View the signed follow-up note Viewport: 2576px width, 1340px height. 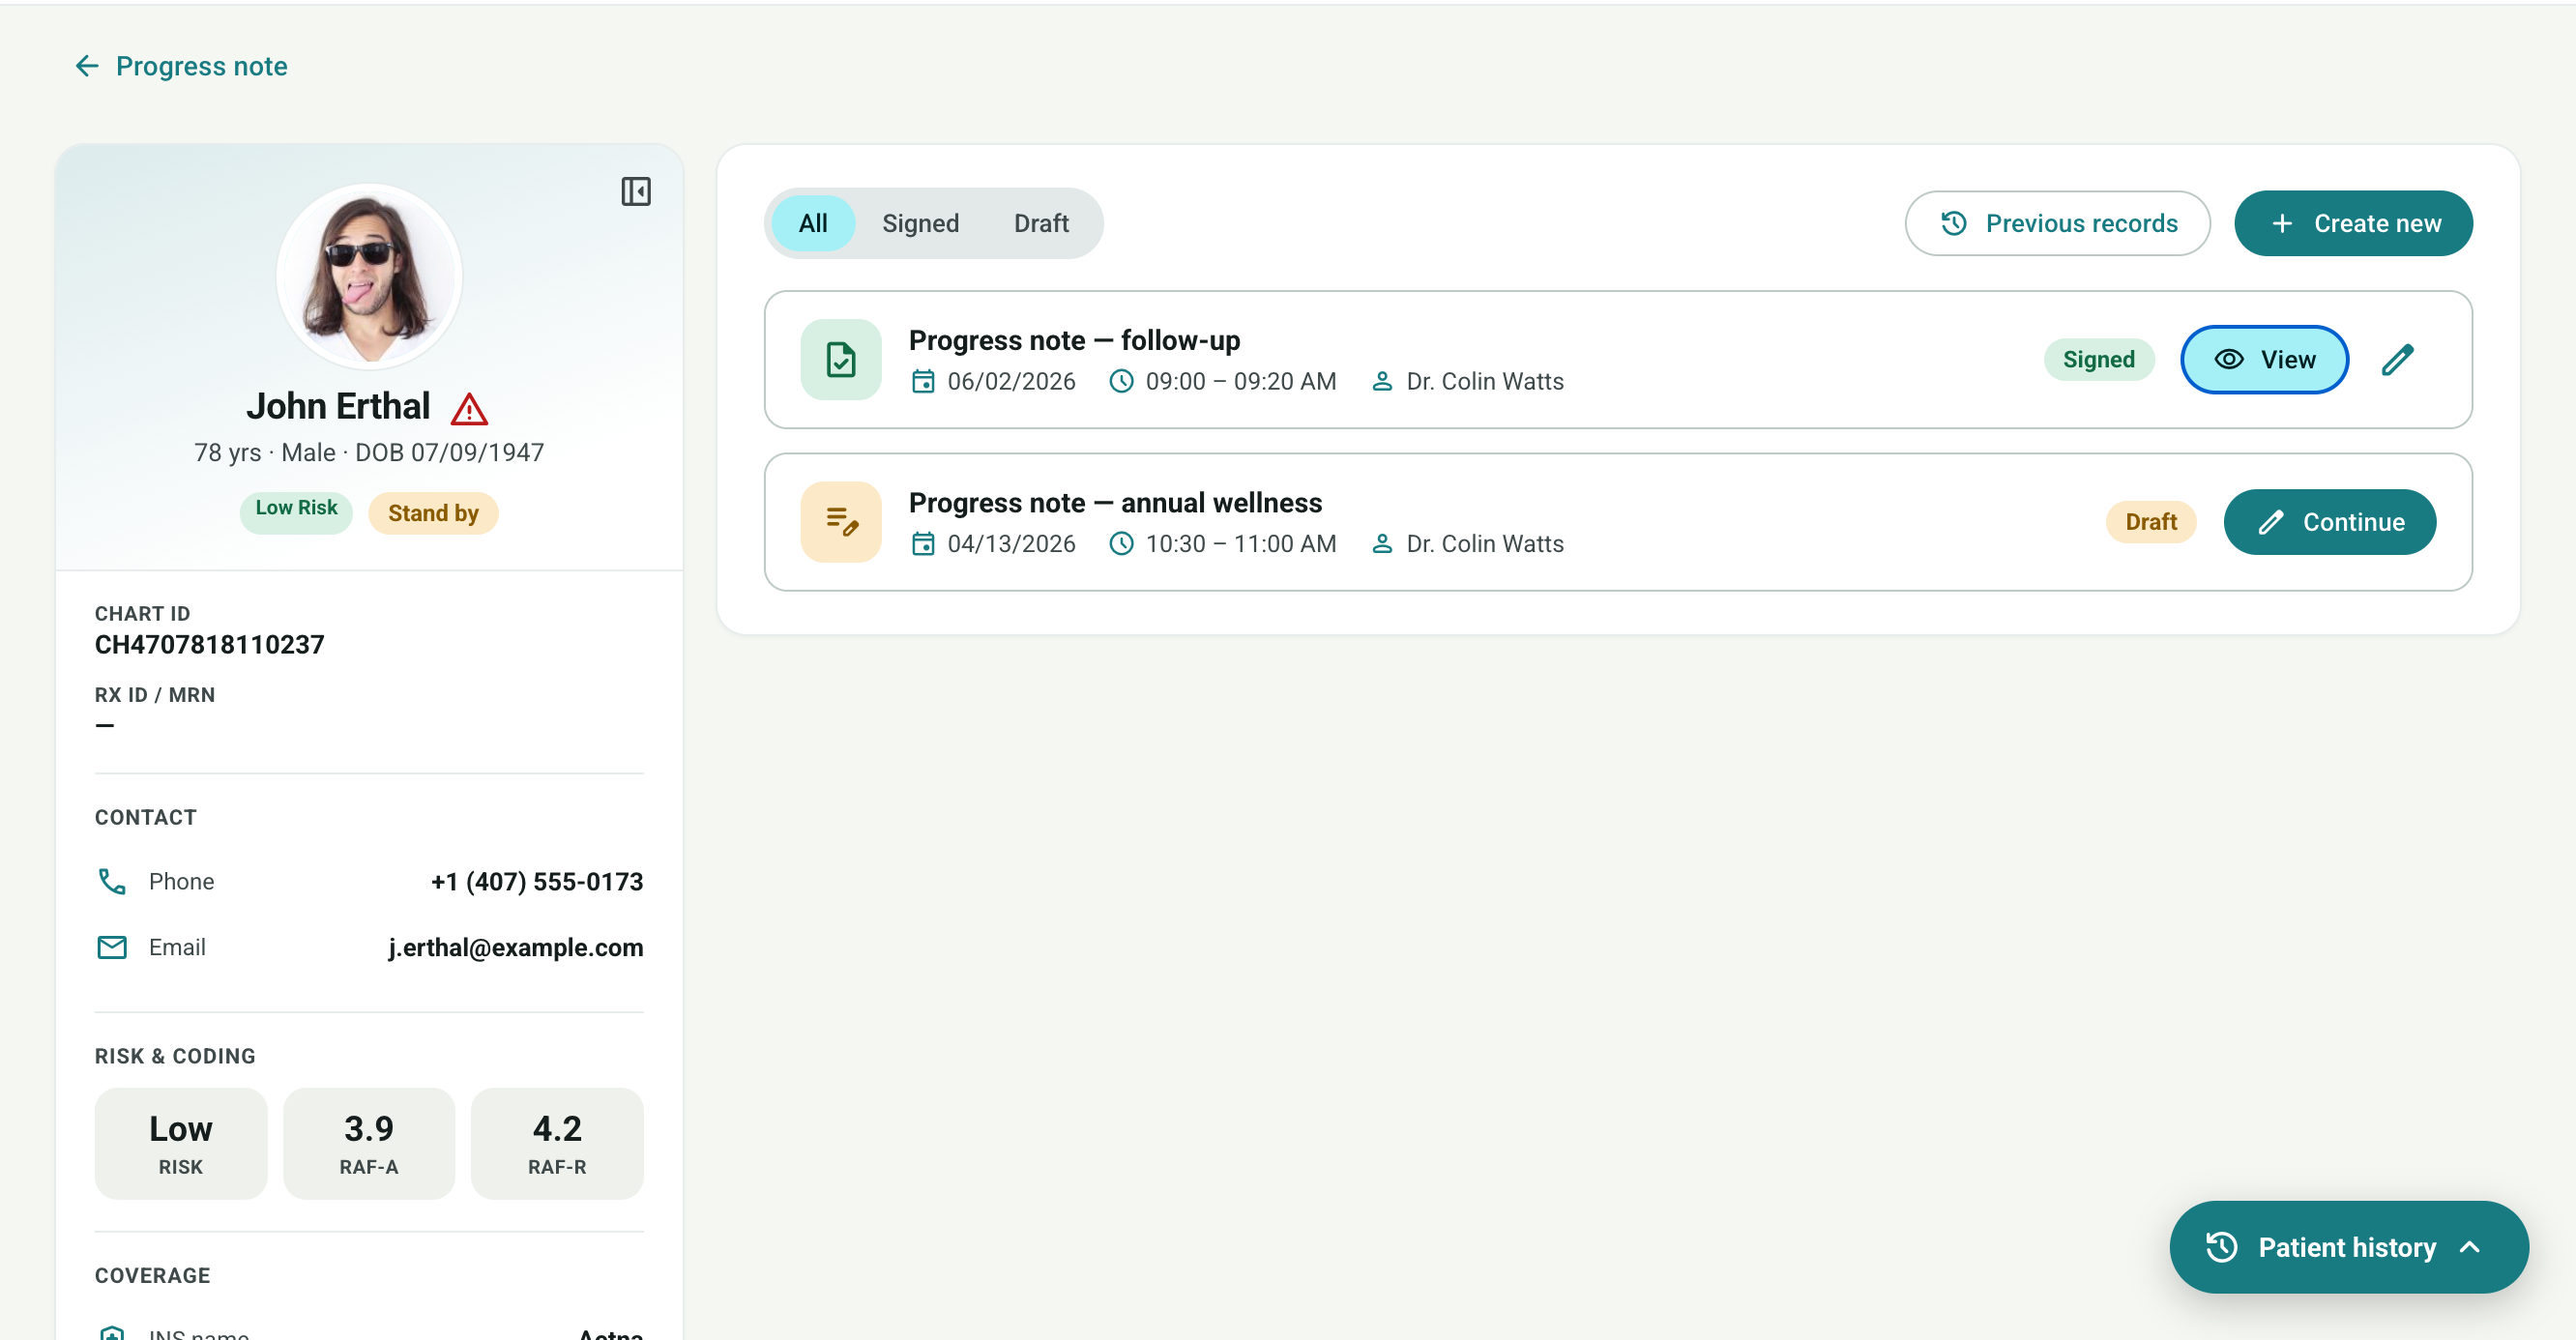2264,360
